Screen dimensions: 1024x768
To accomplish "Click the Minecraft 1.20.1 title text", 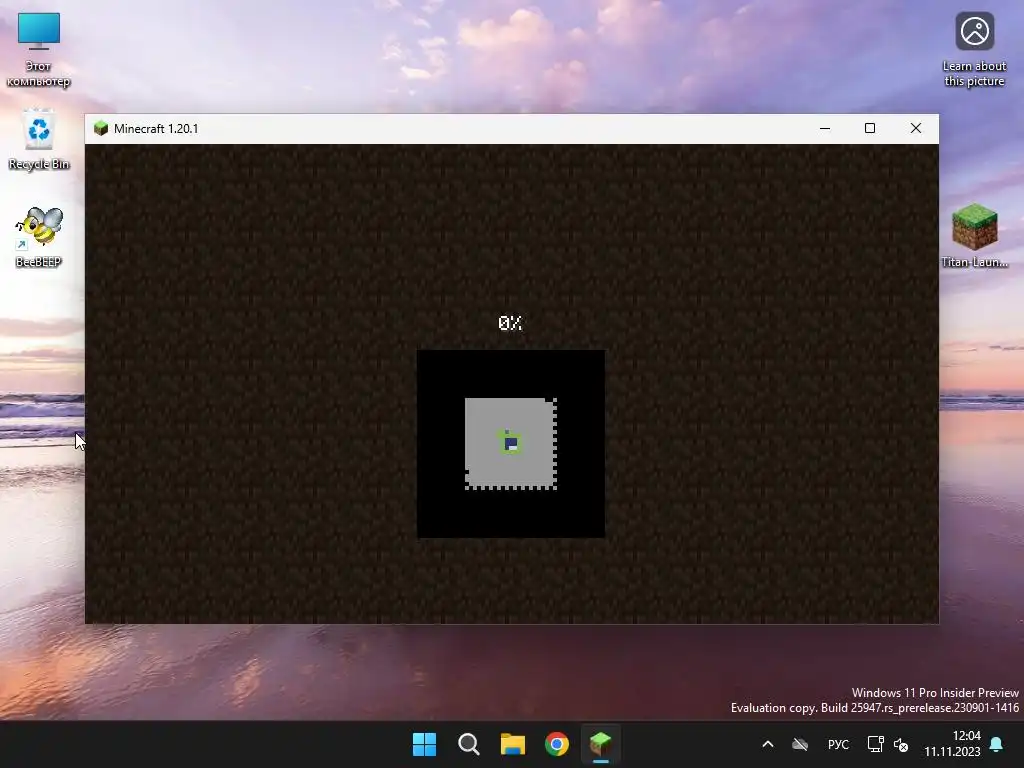I will tap(156, 129).
